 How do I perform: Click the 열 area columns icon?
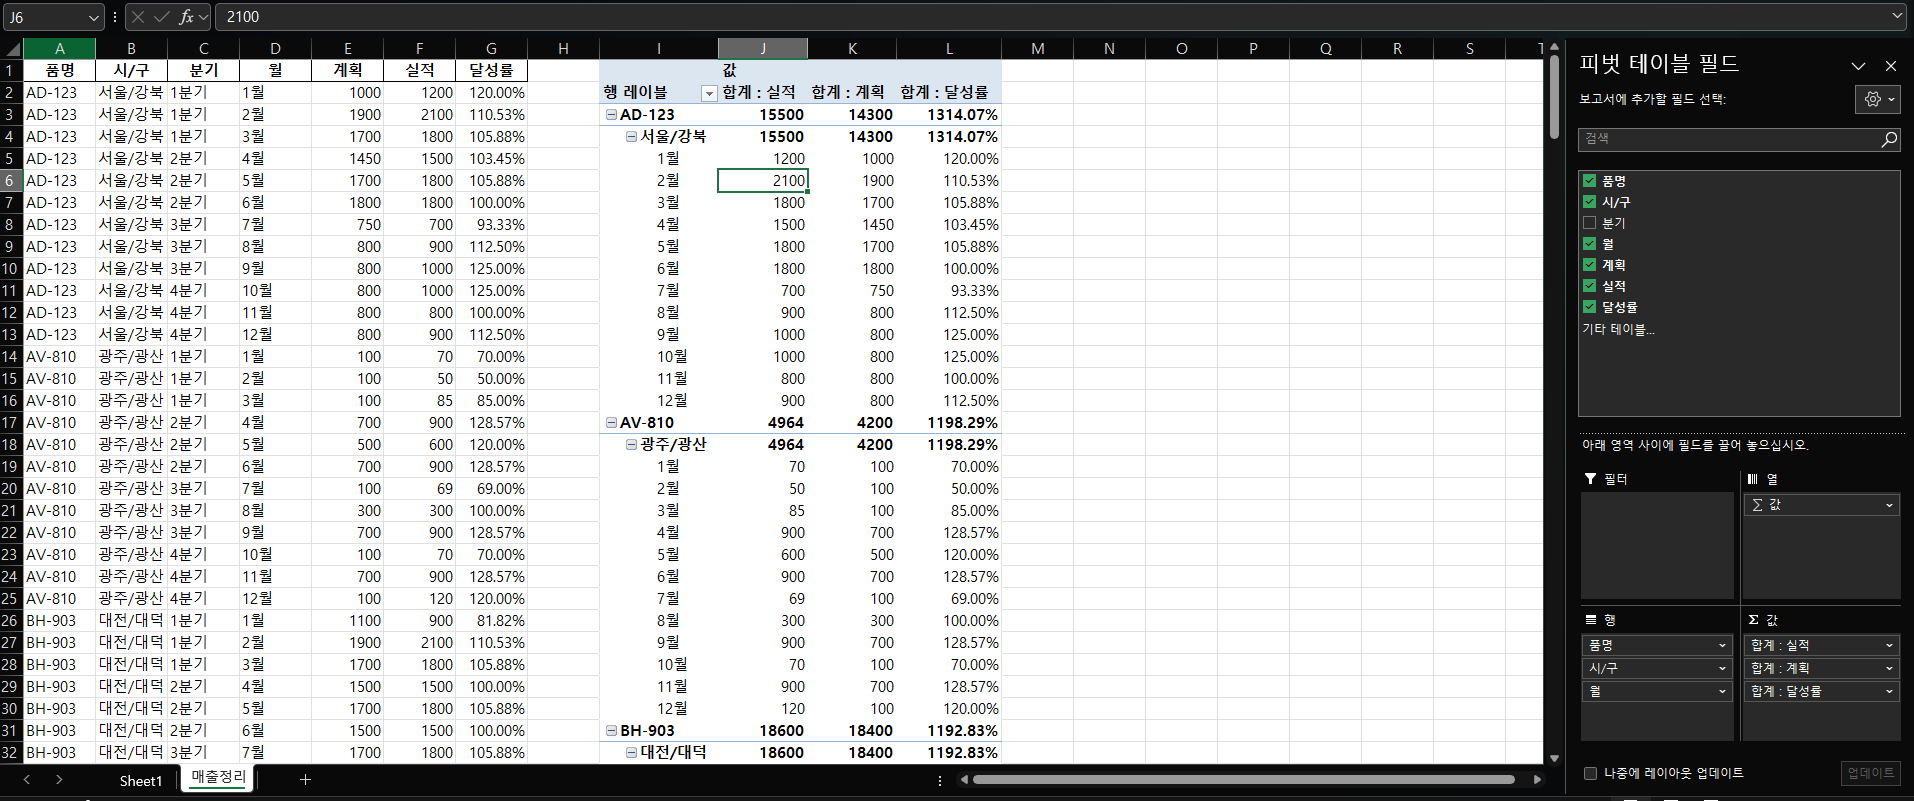click(x=1752, y=480)
